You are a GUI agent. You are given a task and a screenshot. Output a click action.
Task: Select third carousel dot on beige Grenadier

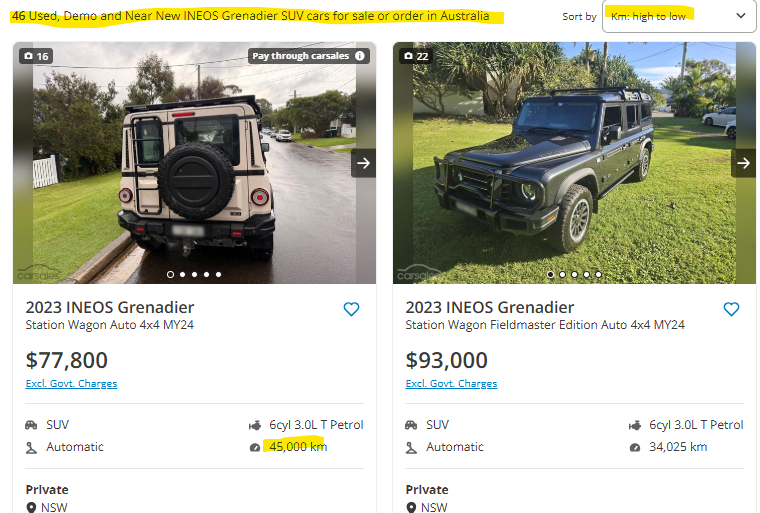coord(194,274)
